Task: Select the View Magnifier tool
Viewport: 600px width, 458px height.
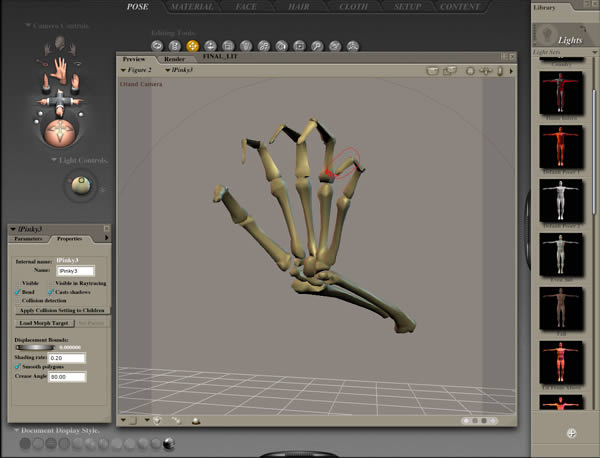Action: pos(317,46)
